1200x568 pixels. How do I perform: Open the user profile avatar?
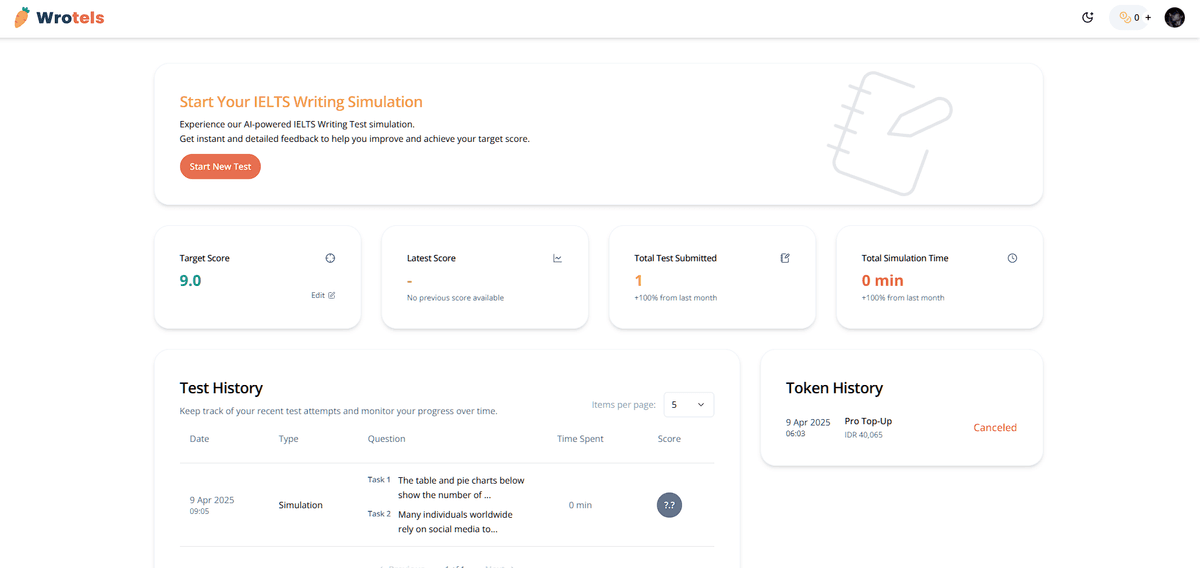coord(1174,17)
